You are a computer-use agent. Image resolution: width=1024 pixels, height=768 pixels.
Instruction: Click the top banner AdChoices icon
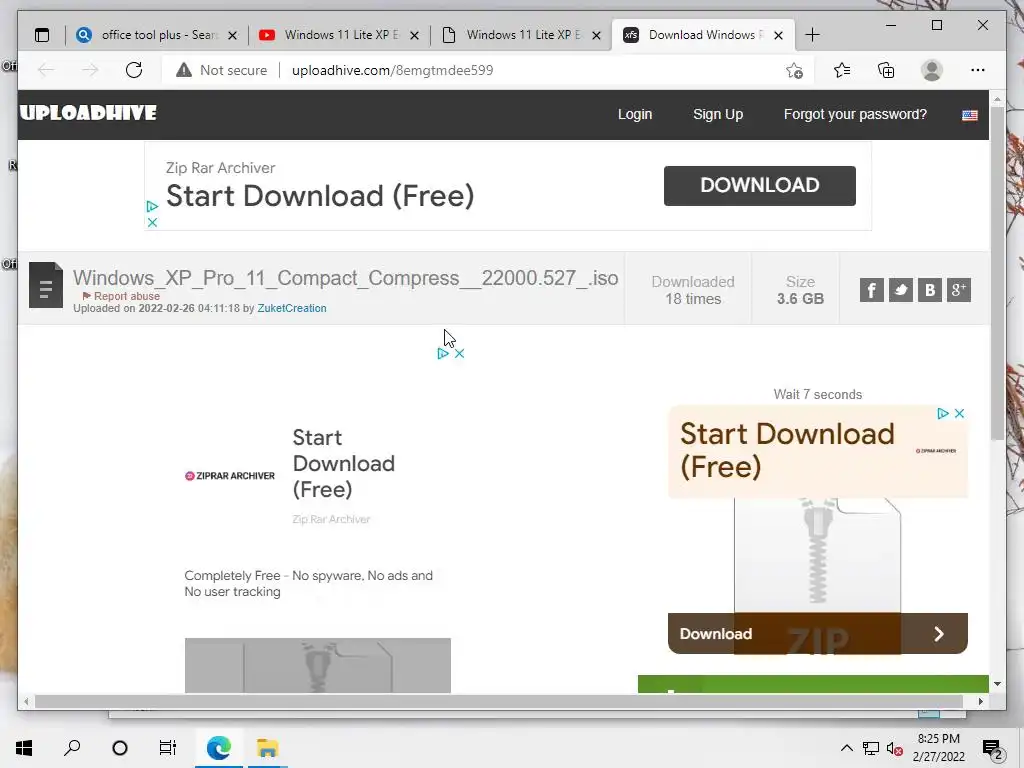(x=152, y=206)
